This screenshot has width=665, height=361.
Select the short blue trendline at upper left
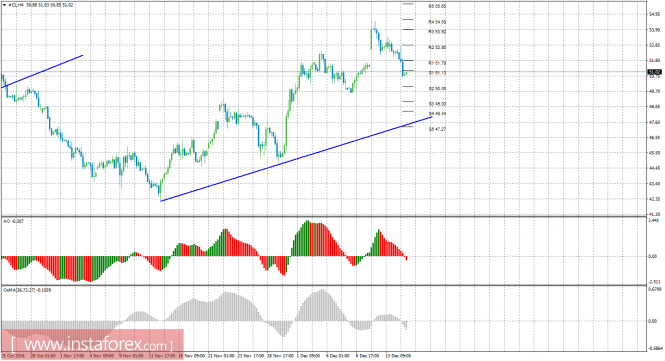tap(42, 71)
